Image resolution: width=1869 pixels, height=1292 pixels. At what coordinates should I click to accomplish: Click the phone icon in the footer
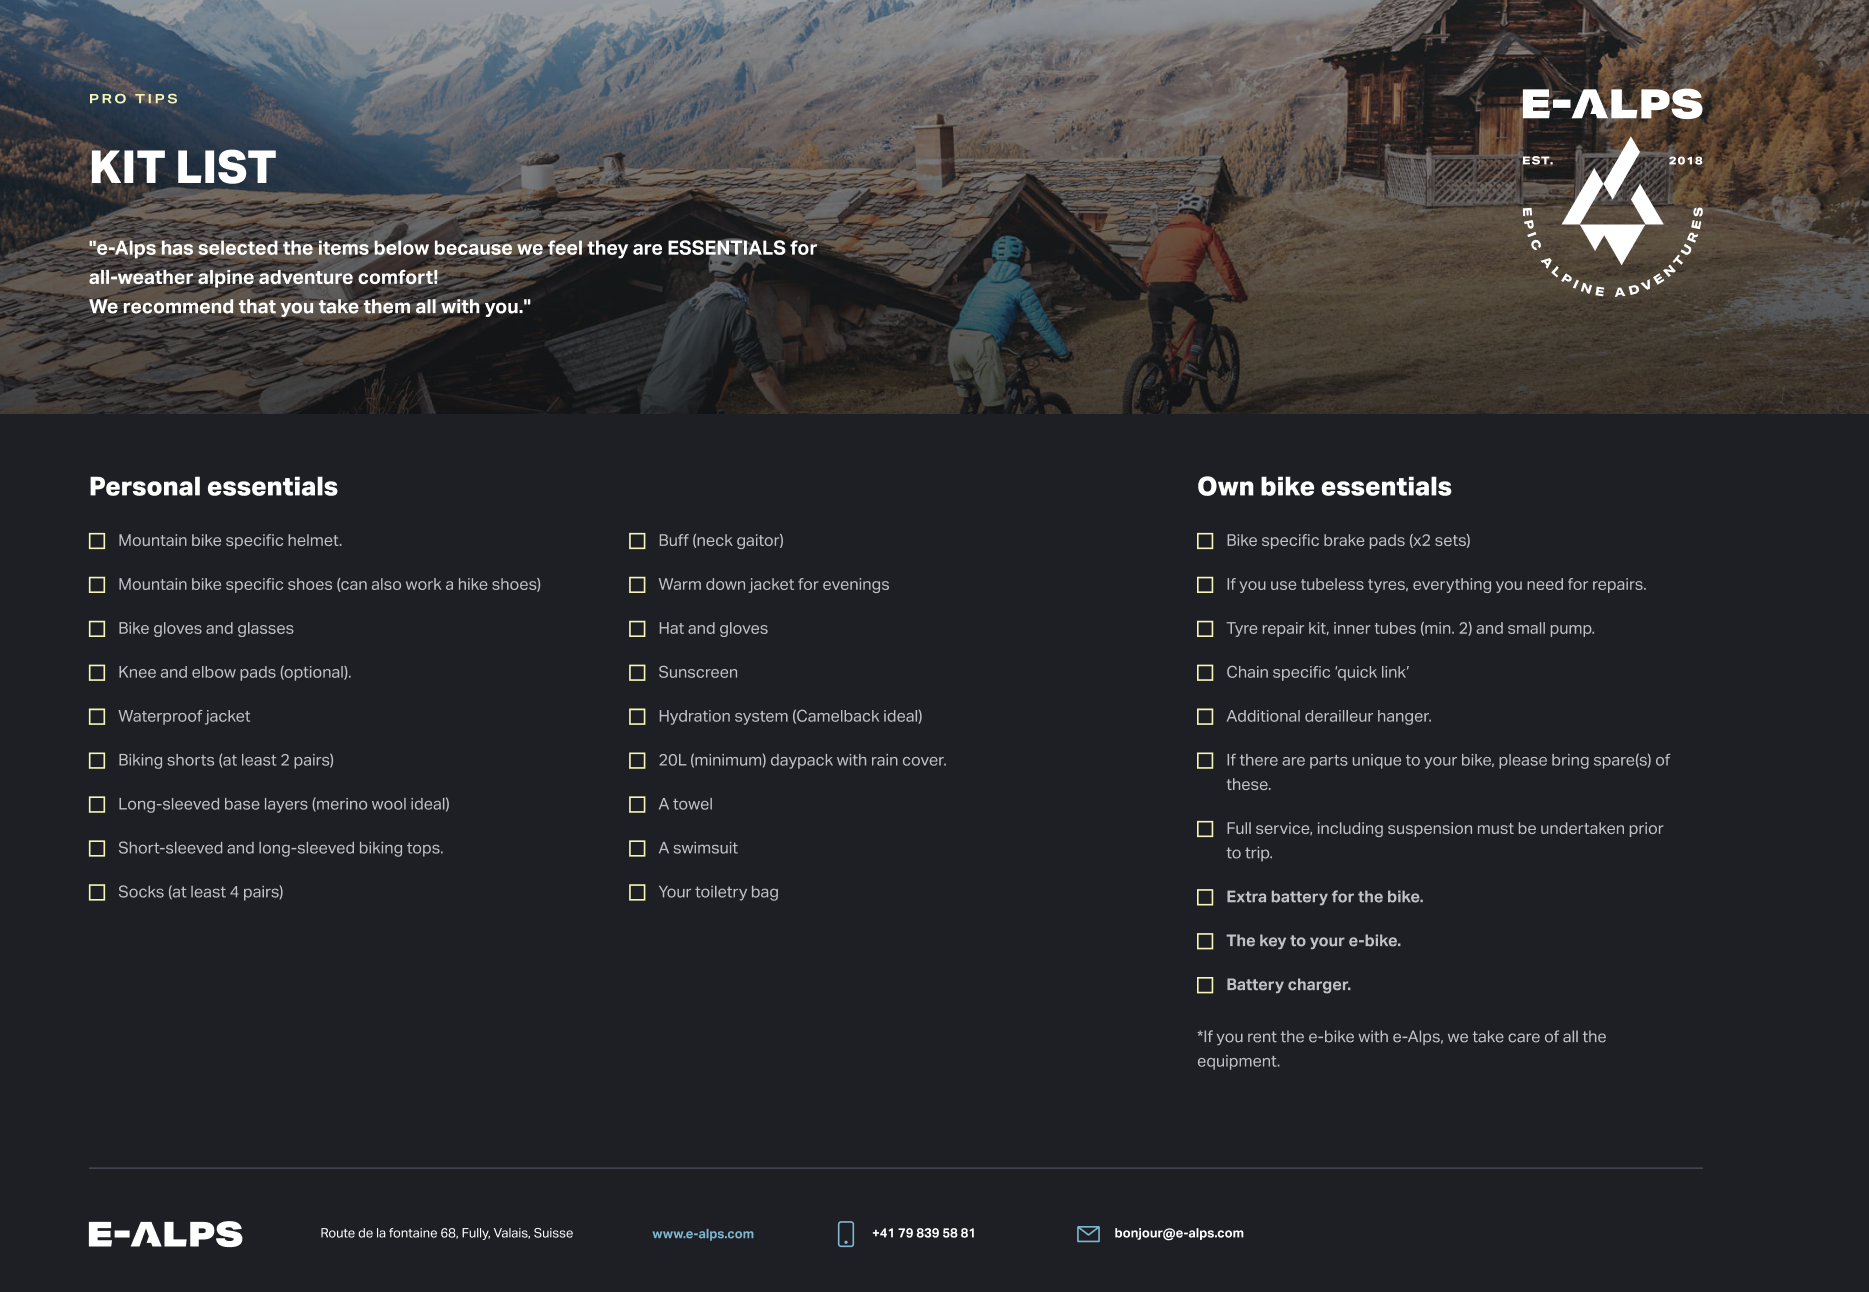(x=845, y=1233)
